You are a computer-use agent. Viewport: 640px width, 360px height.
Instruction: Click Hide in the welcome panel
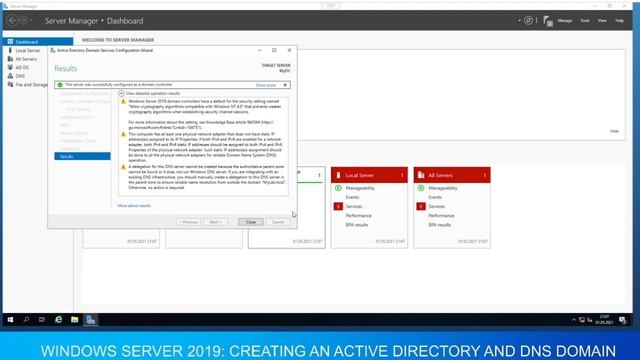(x=614, y=131)
